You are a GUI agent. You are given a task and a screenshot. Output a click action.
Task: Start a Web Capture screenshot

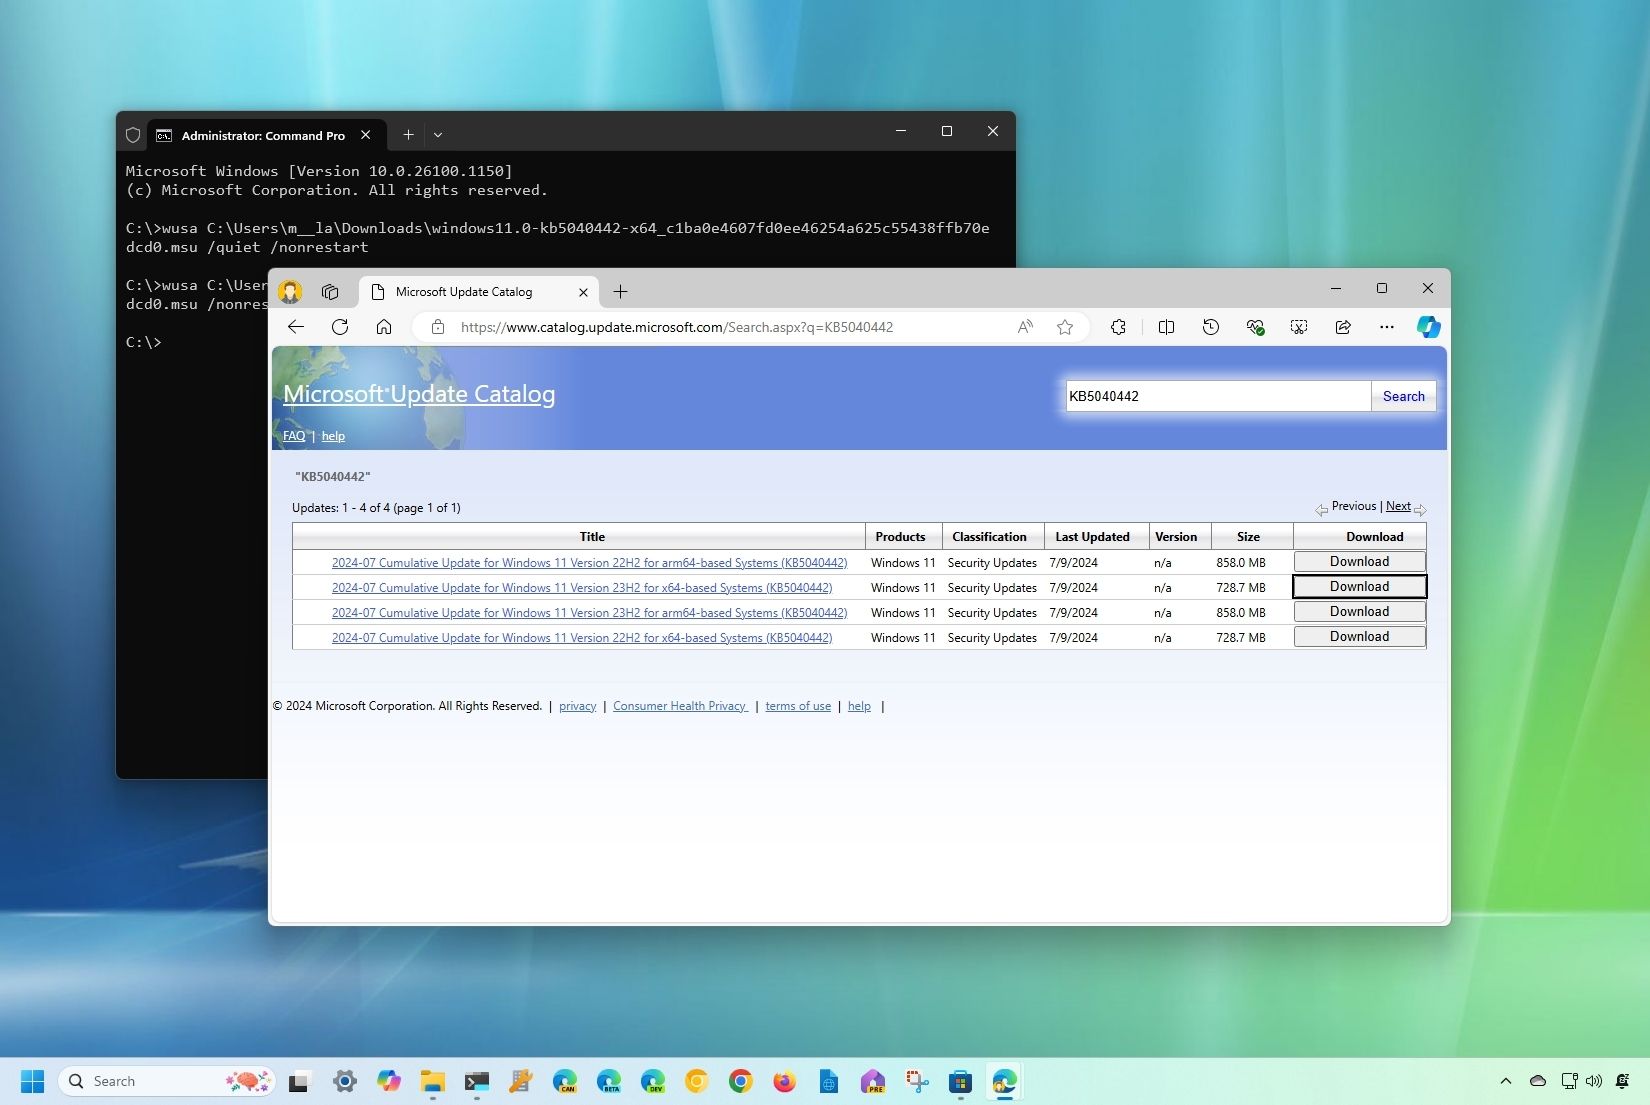click(1299, 327)
